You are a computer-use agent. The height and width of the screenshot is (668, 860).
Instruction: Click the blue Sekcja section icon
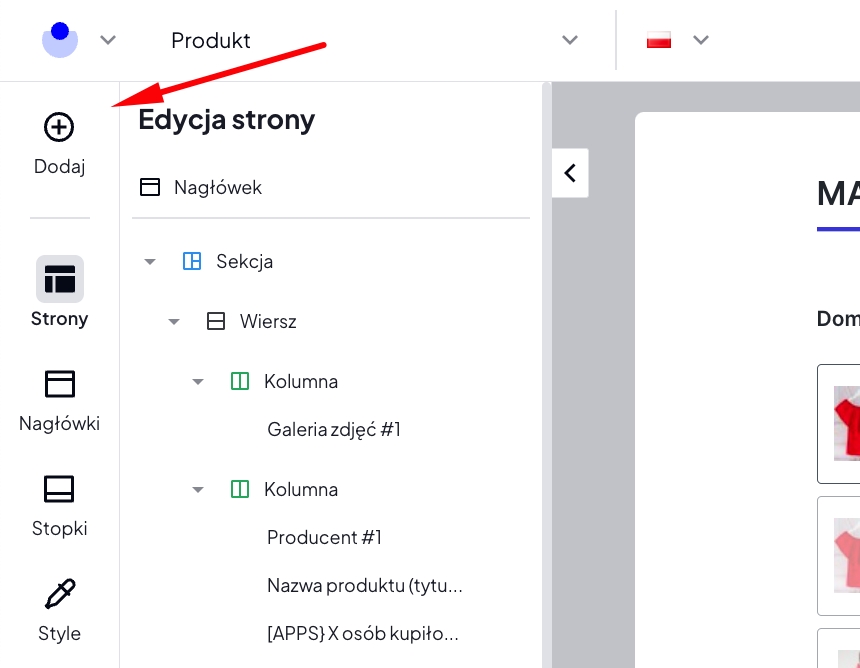click(192, 261)
